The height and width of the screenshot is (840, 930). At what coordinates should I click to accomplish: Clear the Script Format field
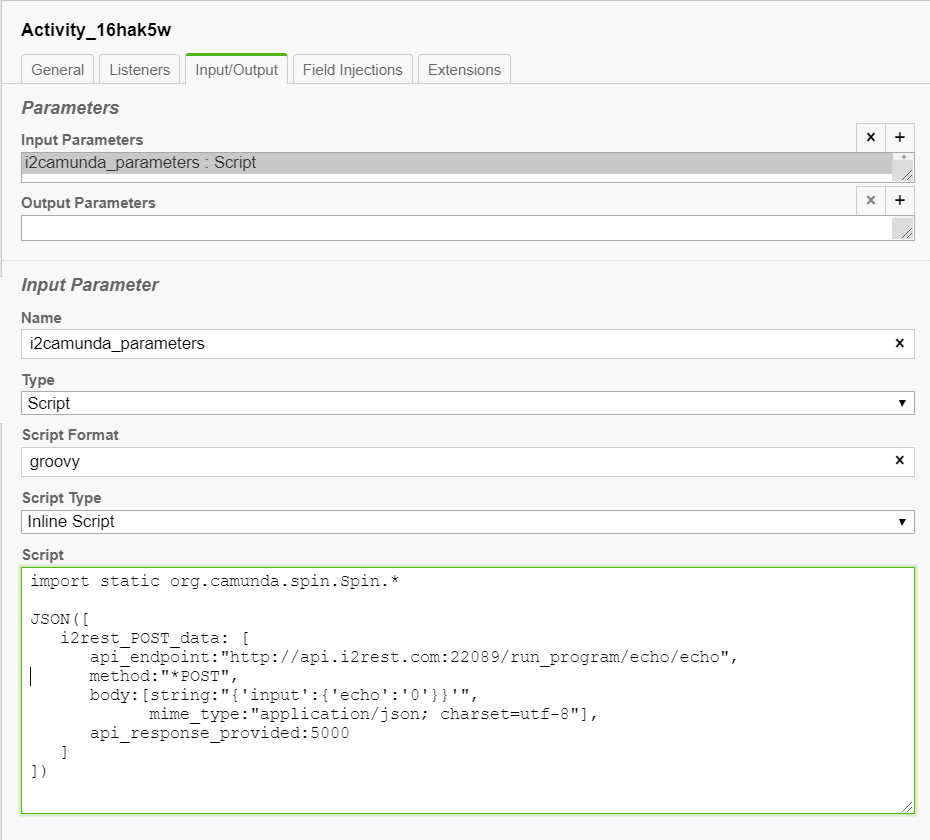click(899, 460)
